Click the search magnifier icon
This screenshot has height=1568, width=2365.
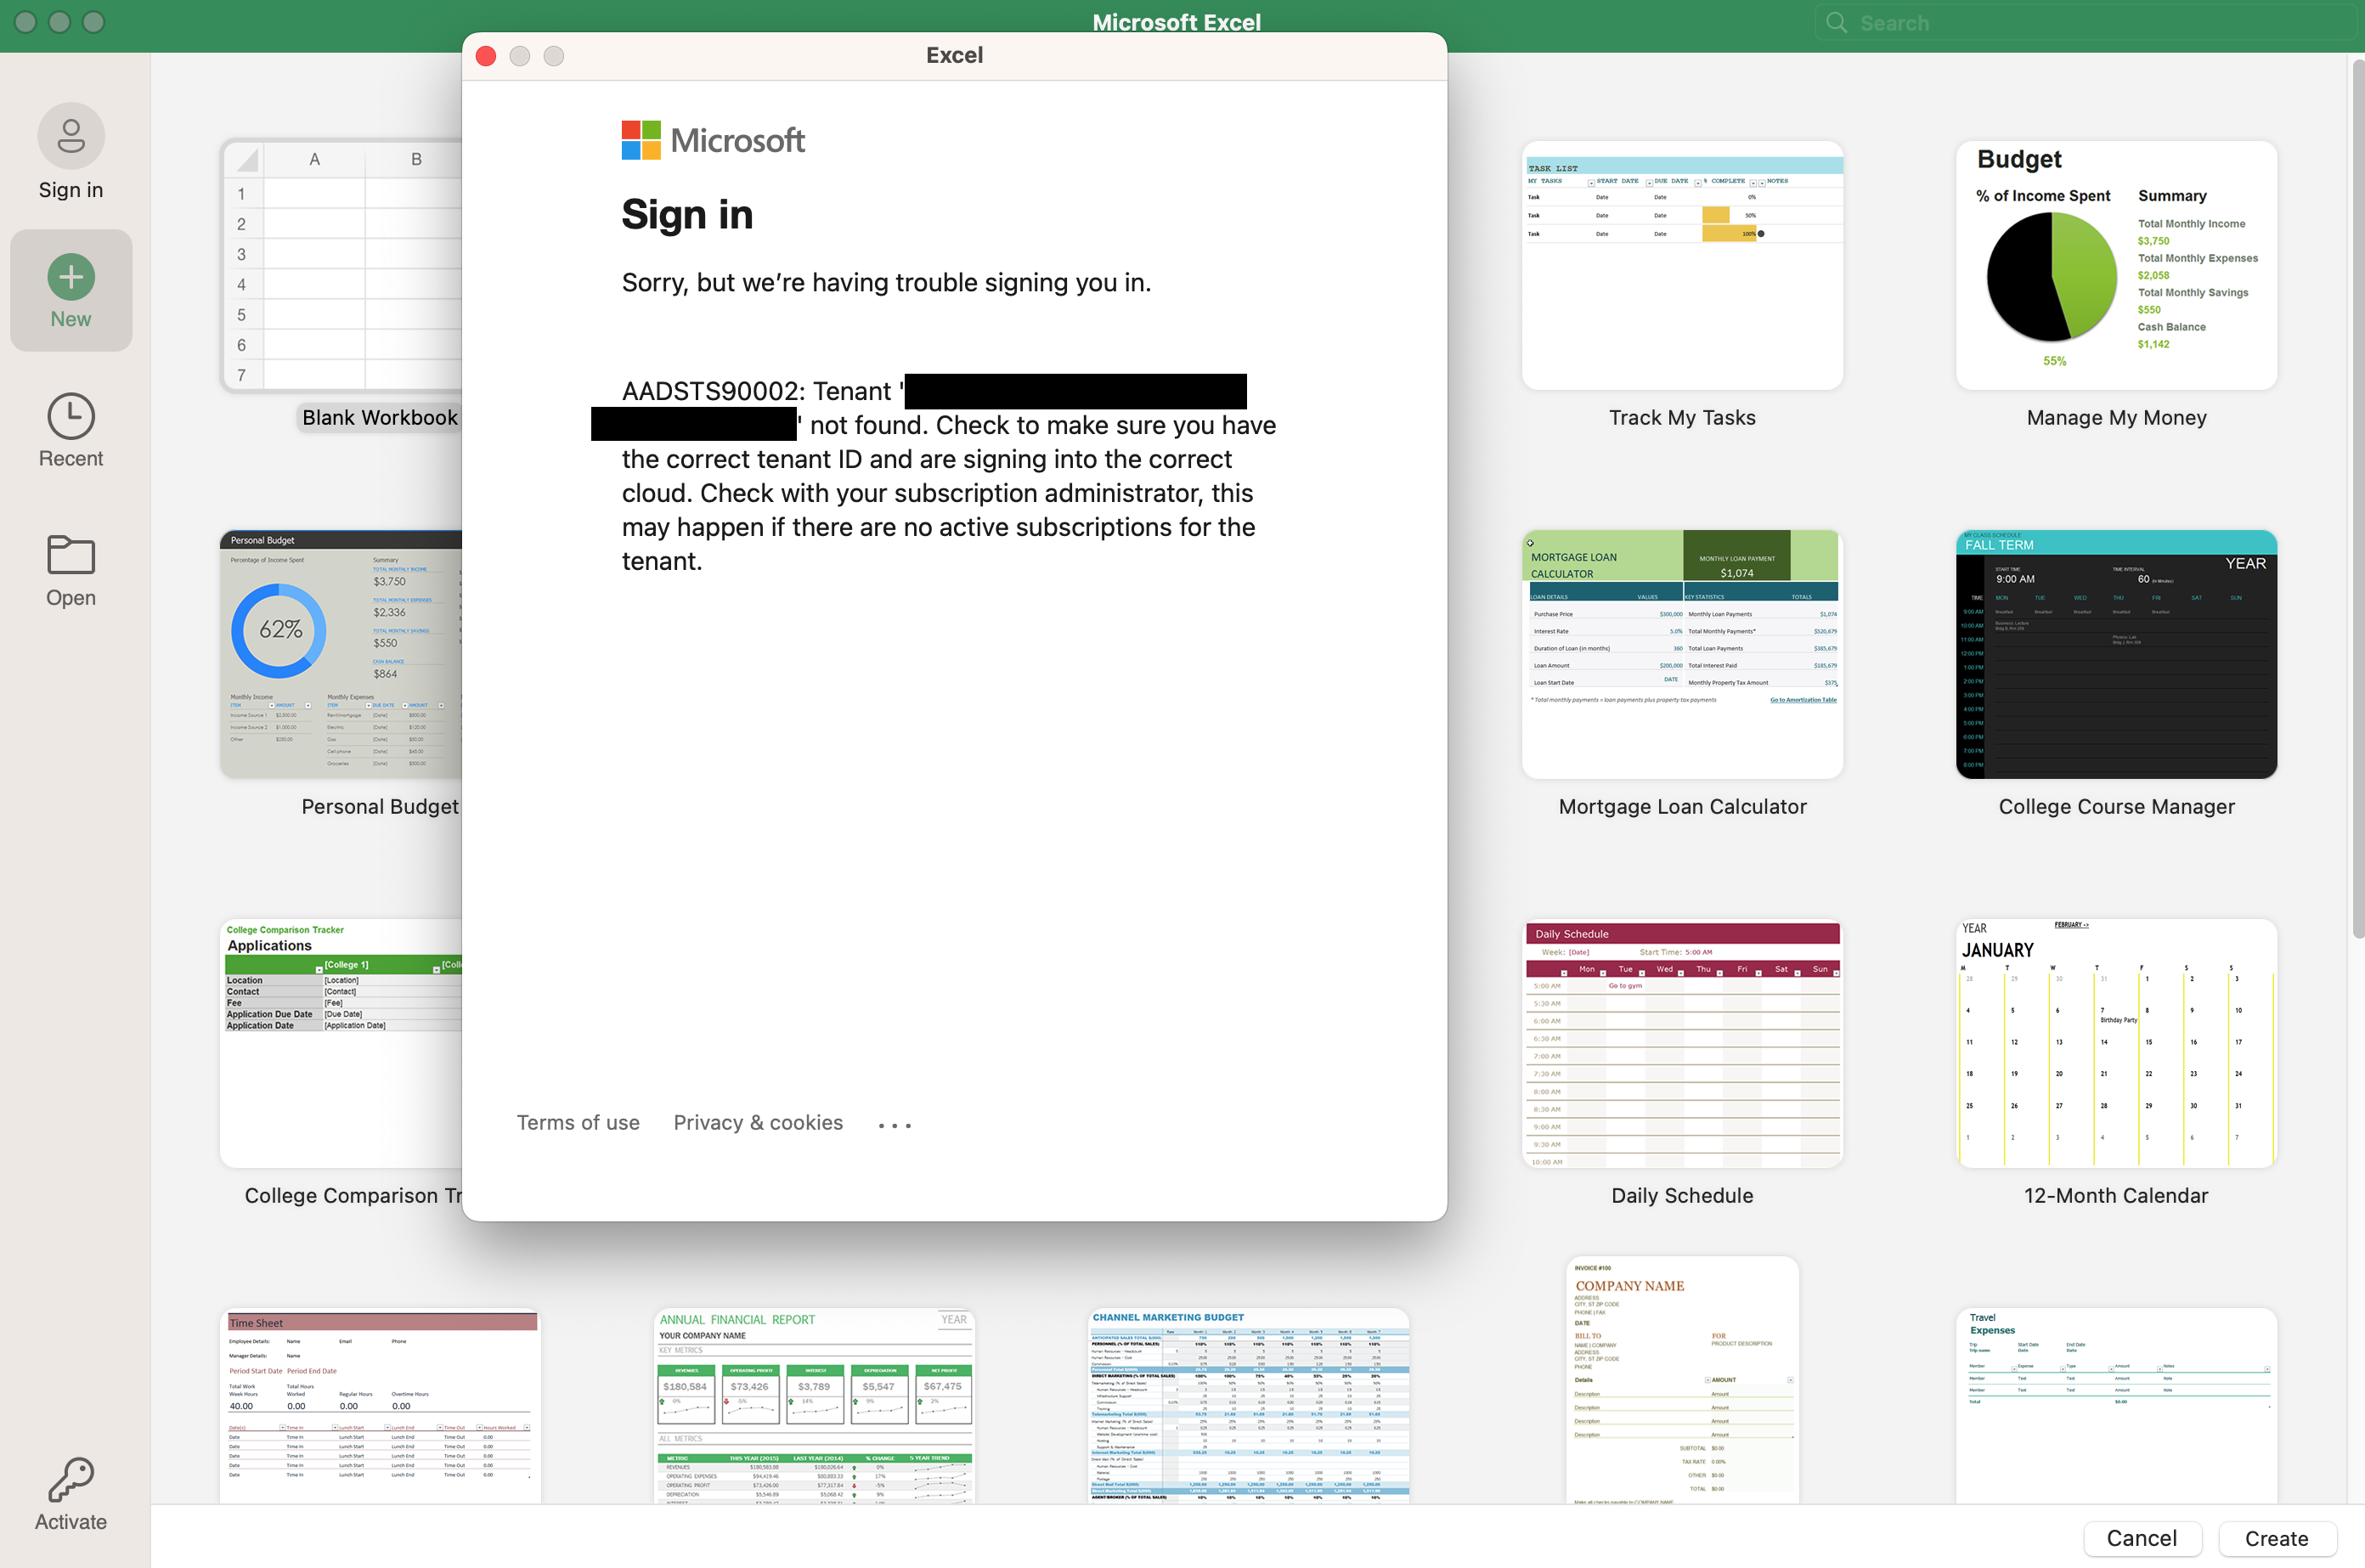point(1836,23)
